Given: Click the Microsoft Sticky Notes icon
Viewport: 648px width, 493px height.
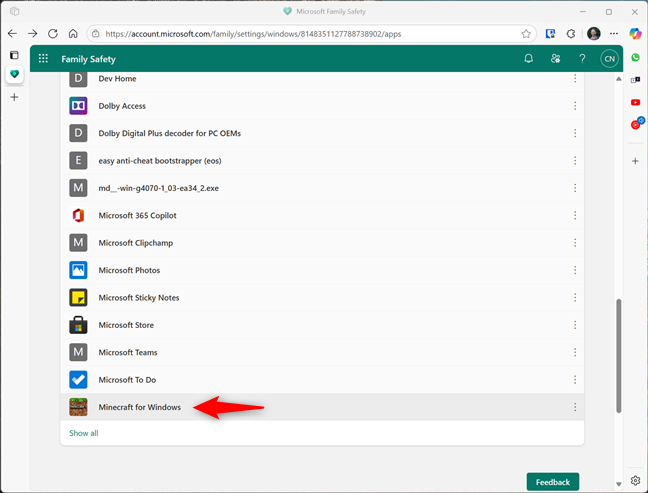Looking at the screenshot, I should point(78,298).
